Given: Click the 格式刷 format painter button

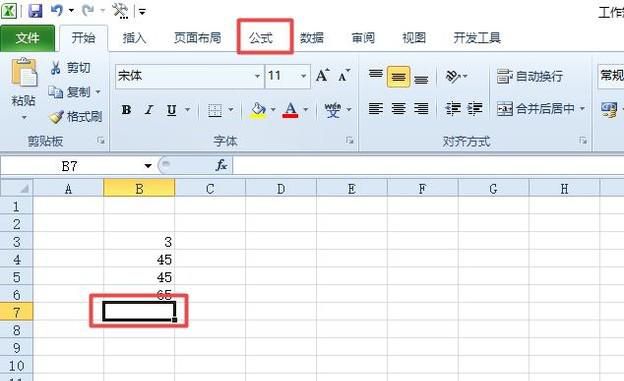Looking at the screenshot, I should [x=75, y=117].
